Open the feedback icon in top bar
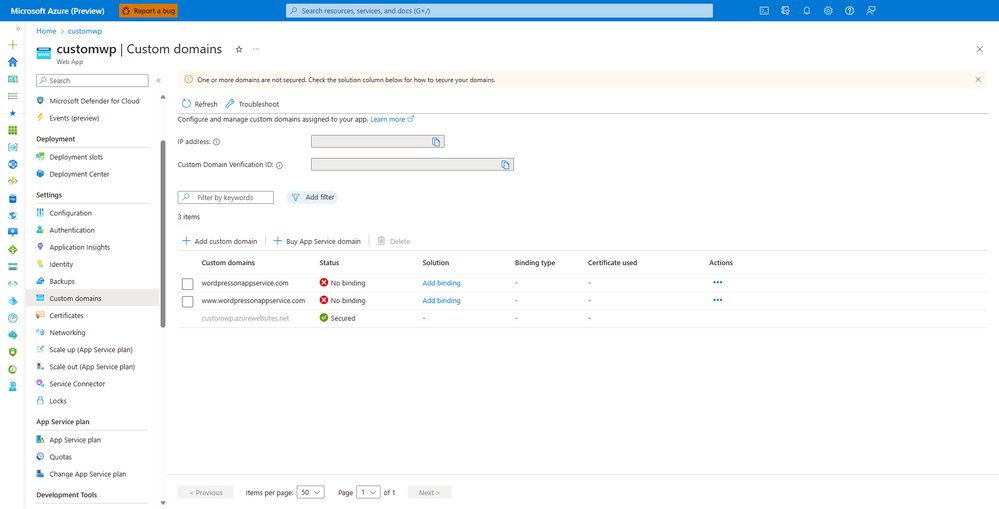Image resolution: width=999 pixels, height=509 pixels. 871,11
